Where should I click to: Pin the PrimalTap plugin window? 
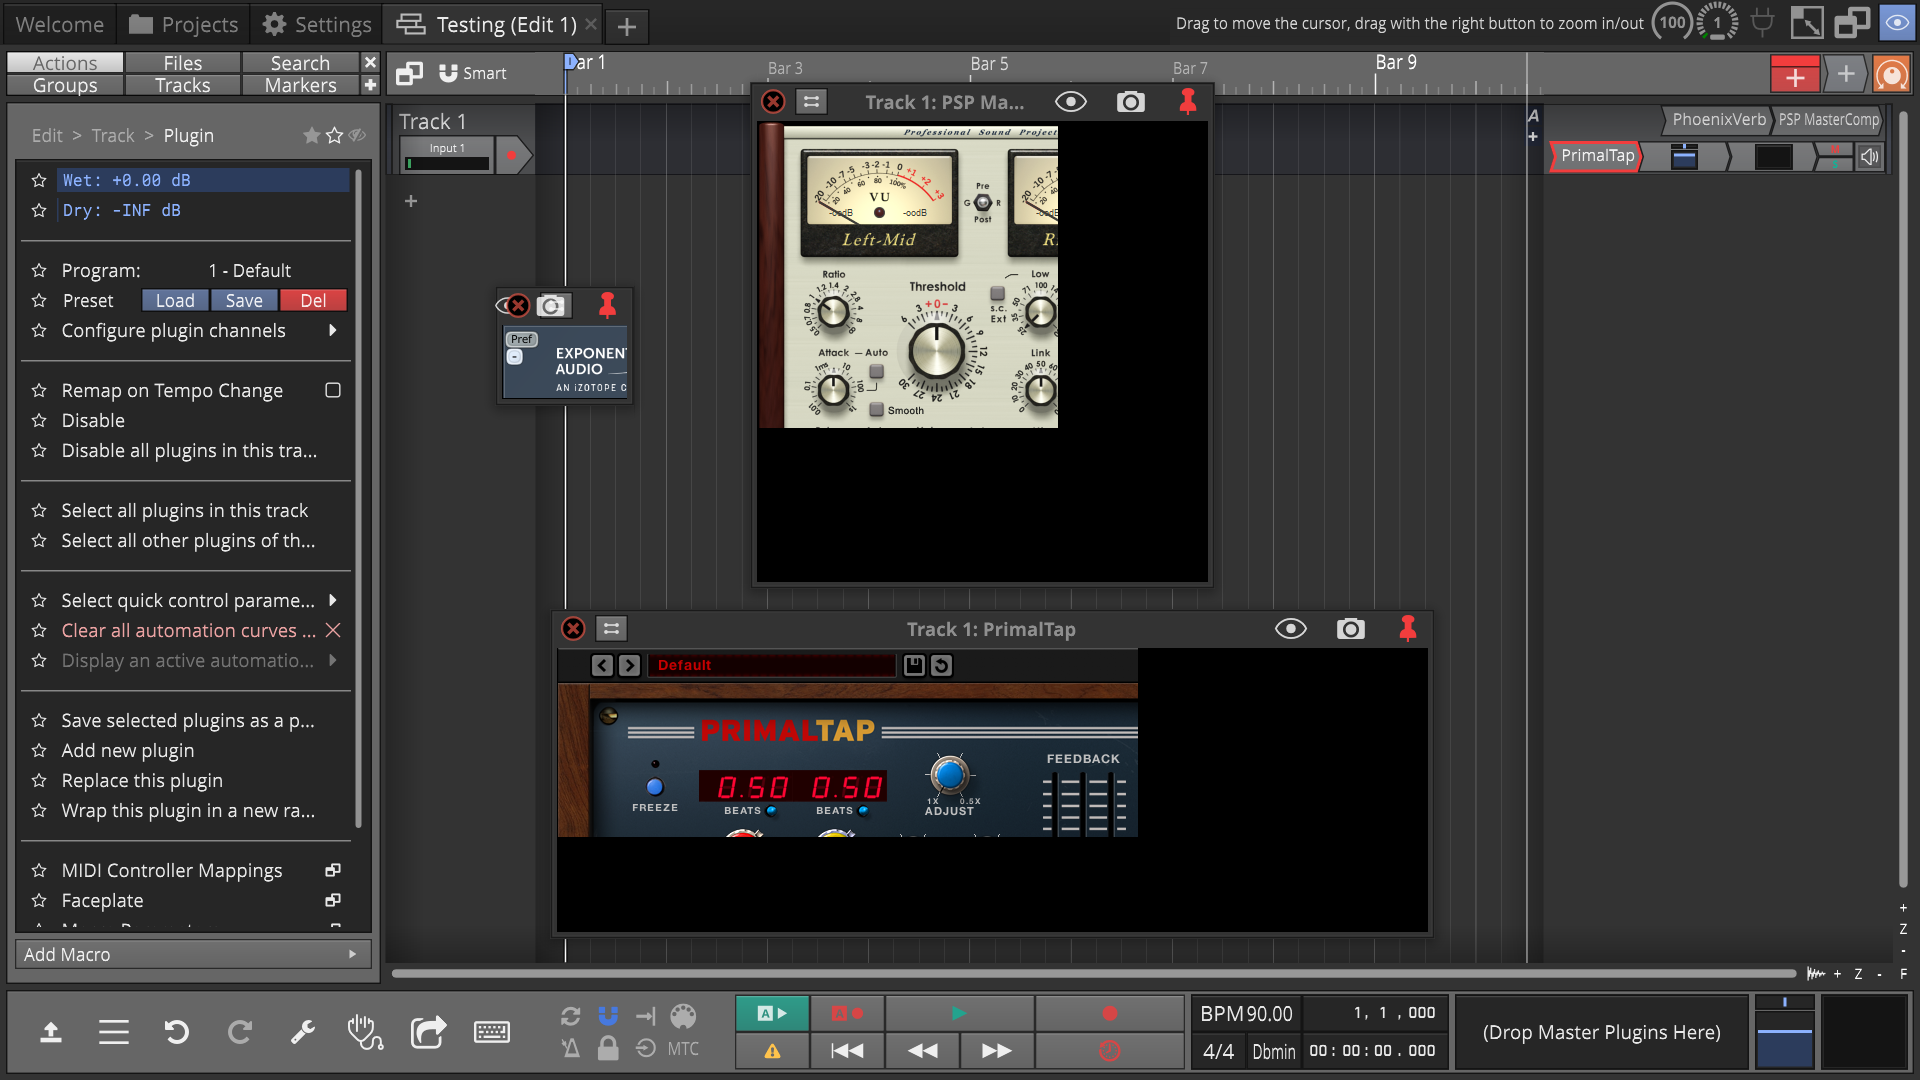pos(1408,629)
